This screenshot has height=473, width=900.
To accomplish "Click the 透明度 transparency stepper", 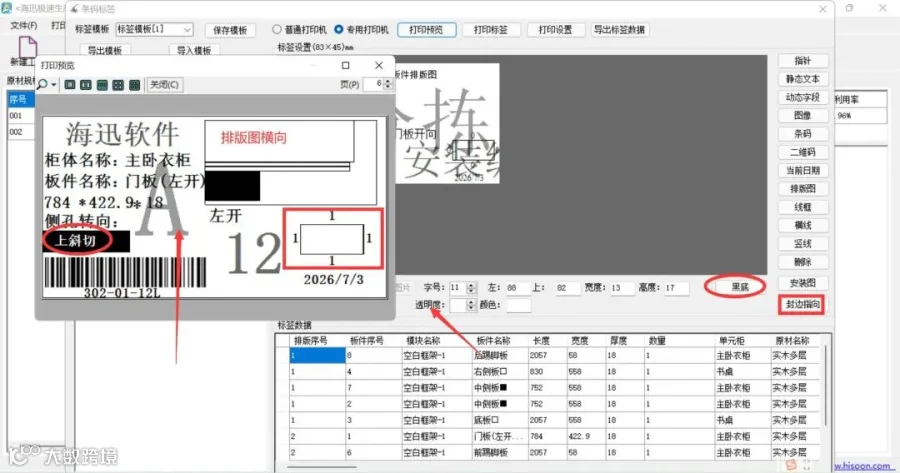I will (471, 305).
